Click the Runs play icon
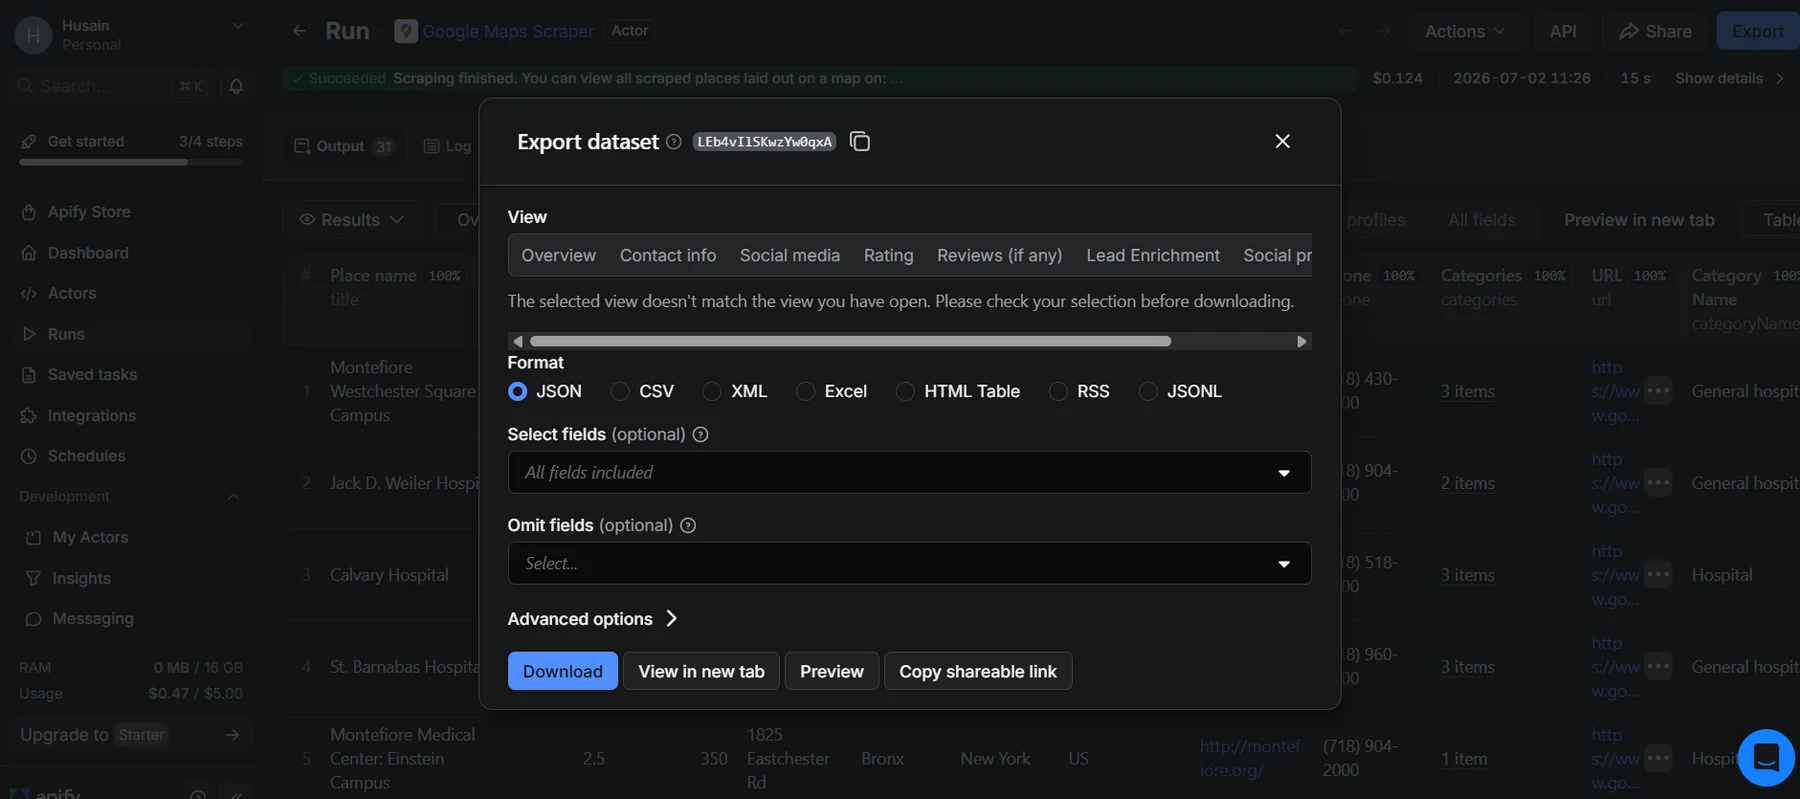Screen dimensions: 1800x799 click(28, 334)
